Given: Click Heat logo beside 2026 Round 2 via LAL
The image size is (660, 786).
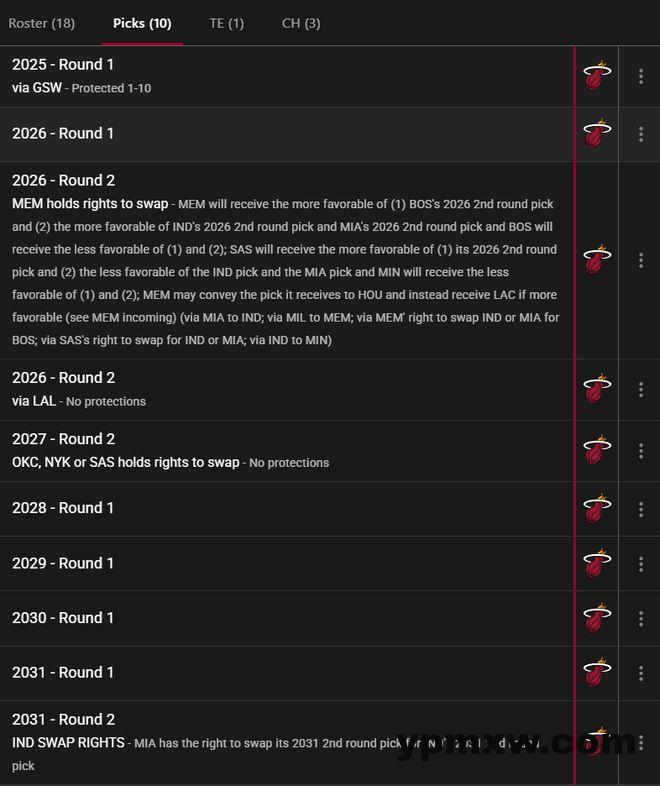Looking at the screenshot, I should point(597,388).
